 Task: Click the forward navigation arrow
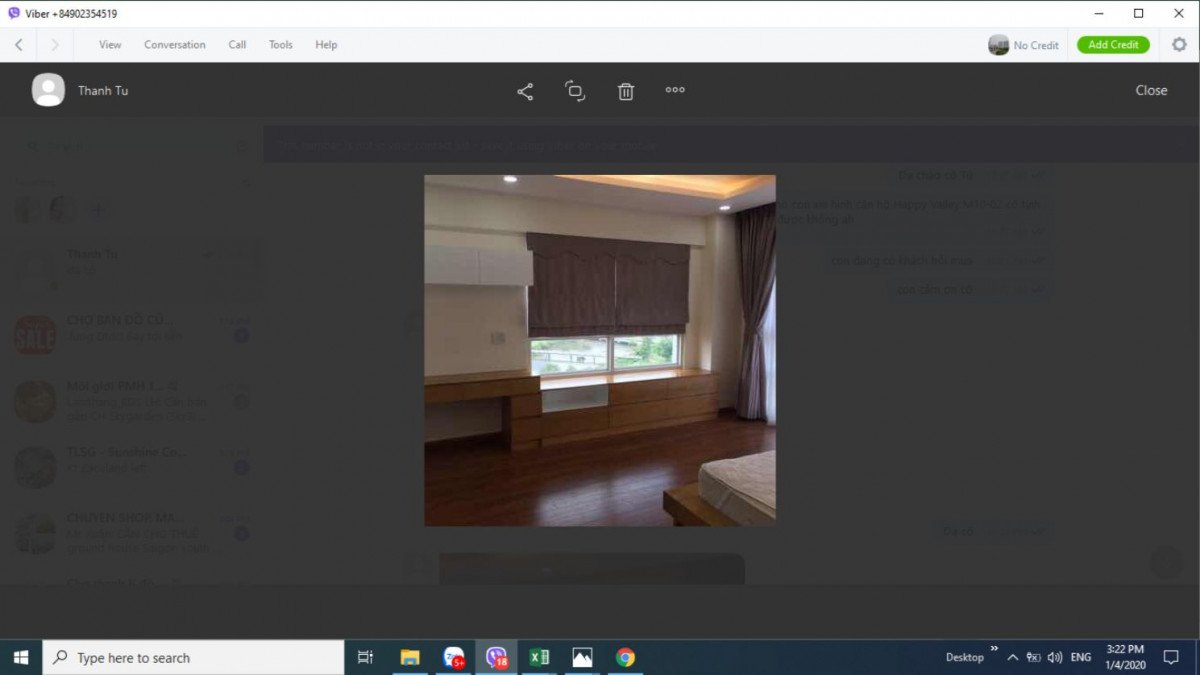click(x=54, y=45)
